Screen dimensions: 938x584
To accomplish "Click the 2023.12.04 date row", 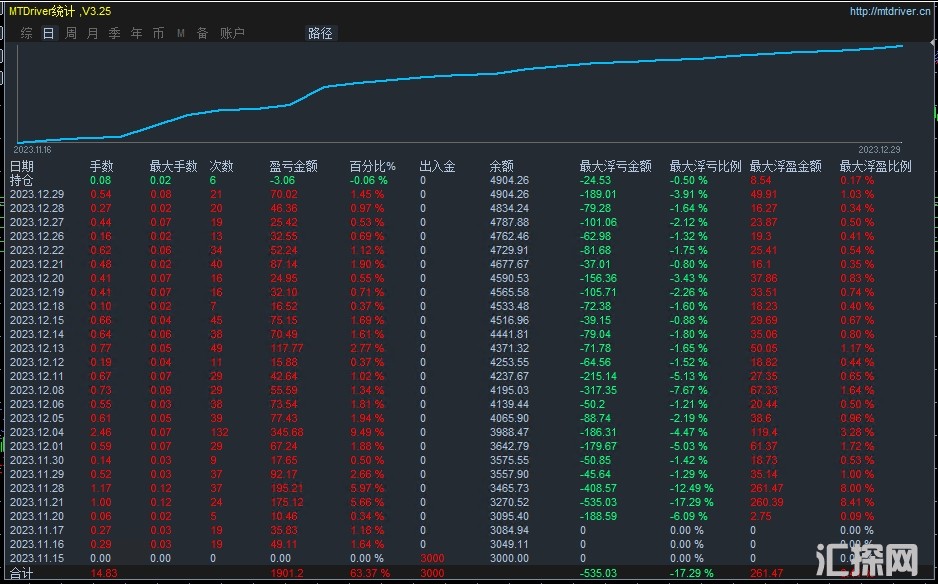I will pos(37,431).
